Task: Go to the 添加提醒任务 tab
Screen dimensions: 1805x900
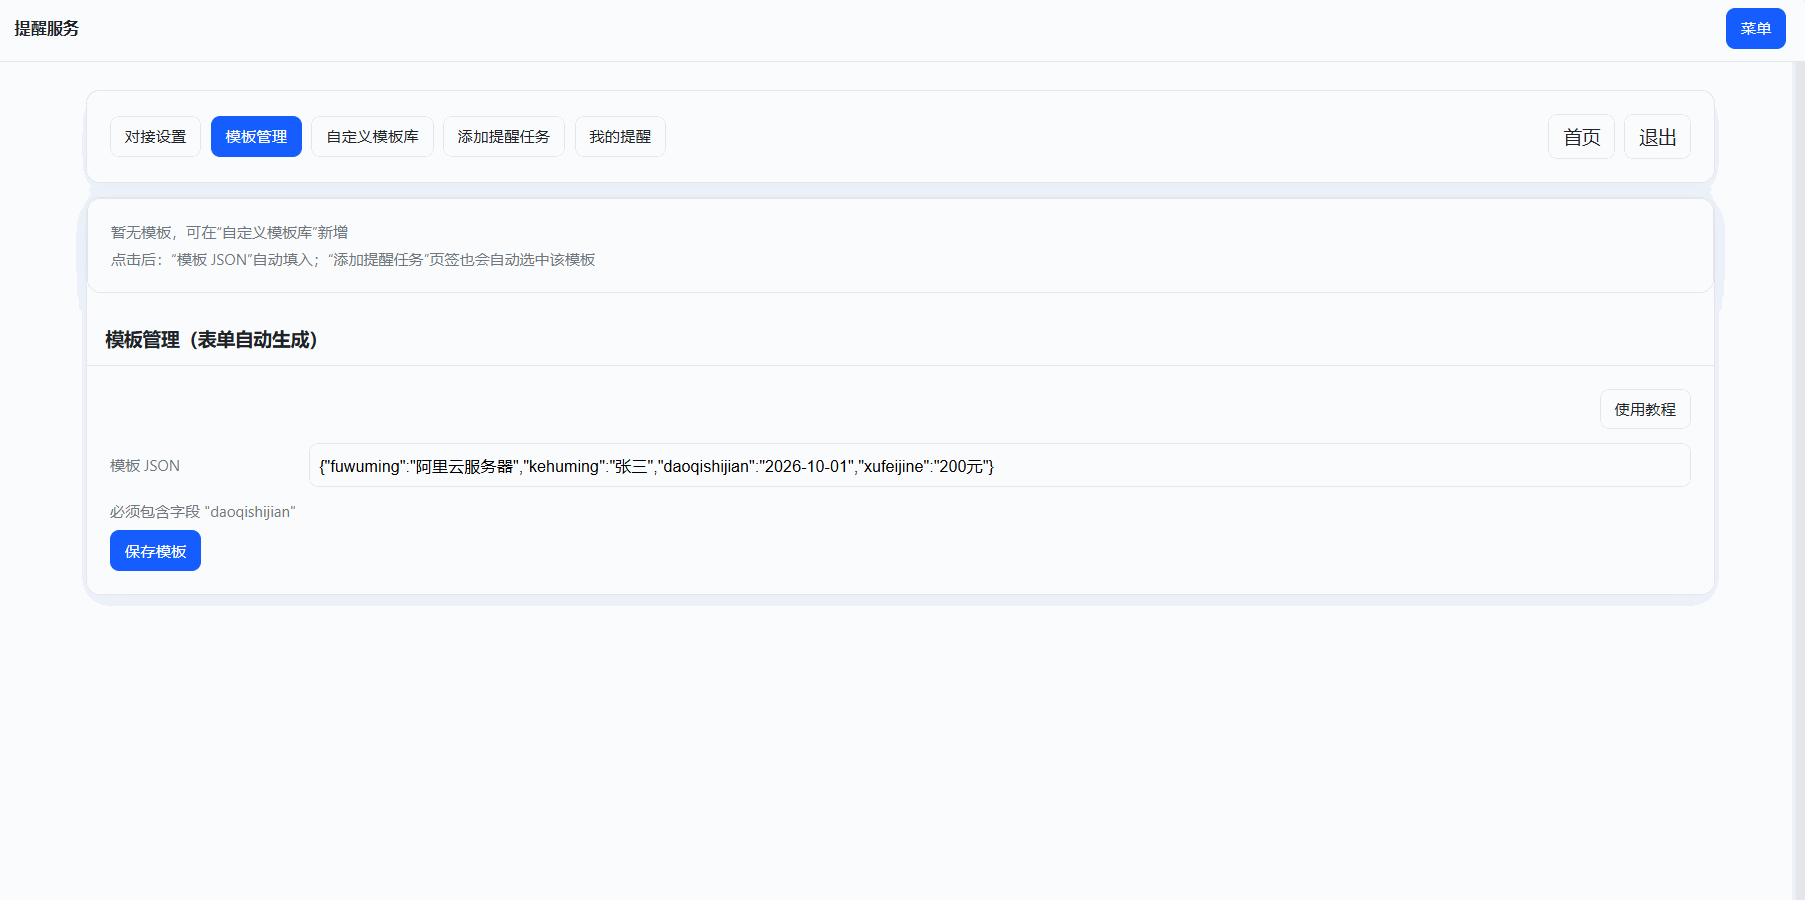Action: pos(503,137)
